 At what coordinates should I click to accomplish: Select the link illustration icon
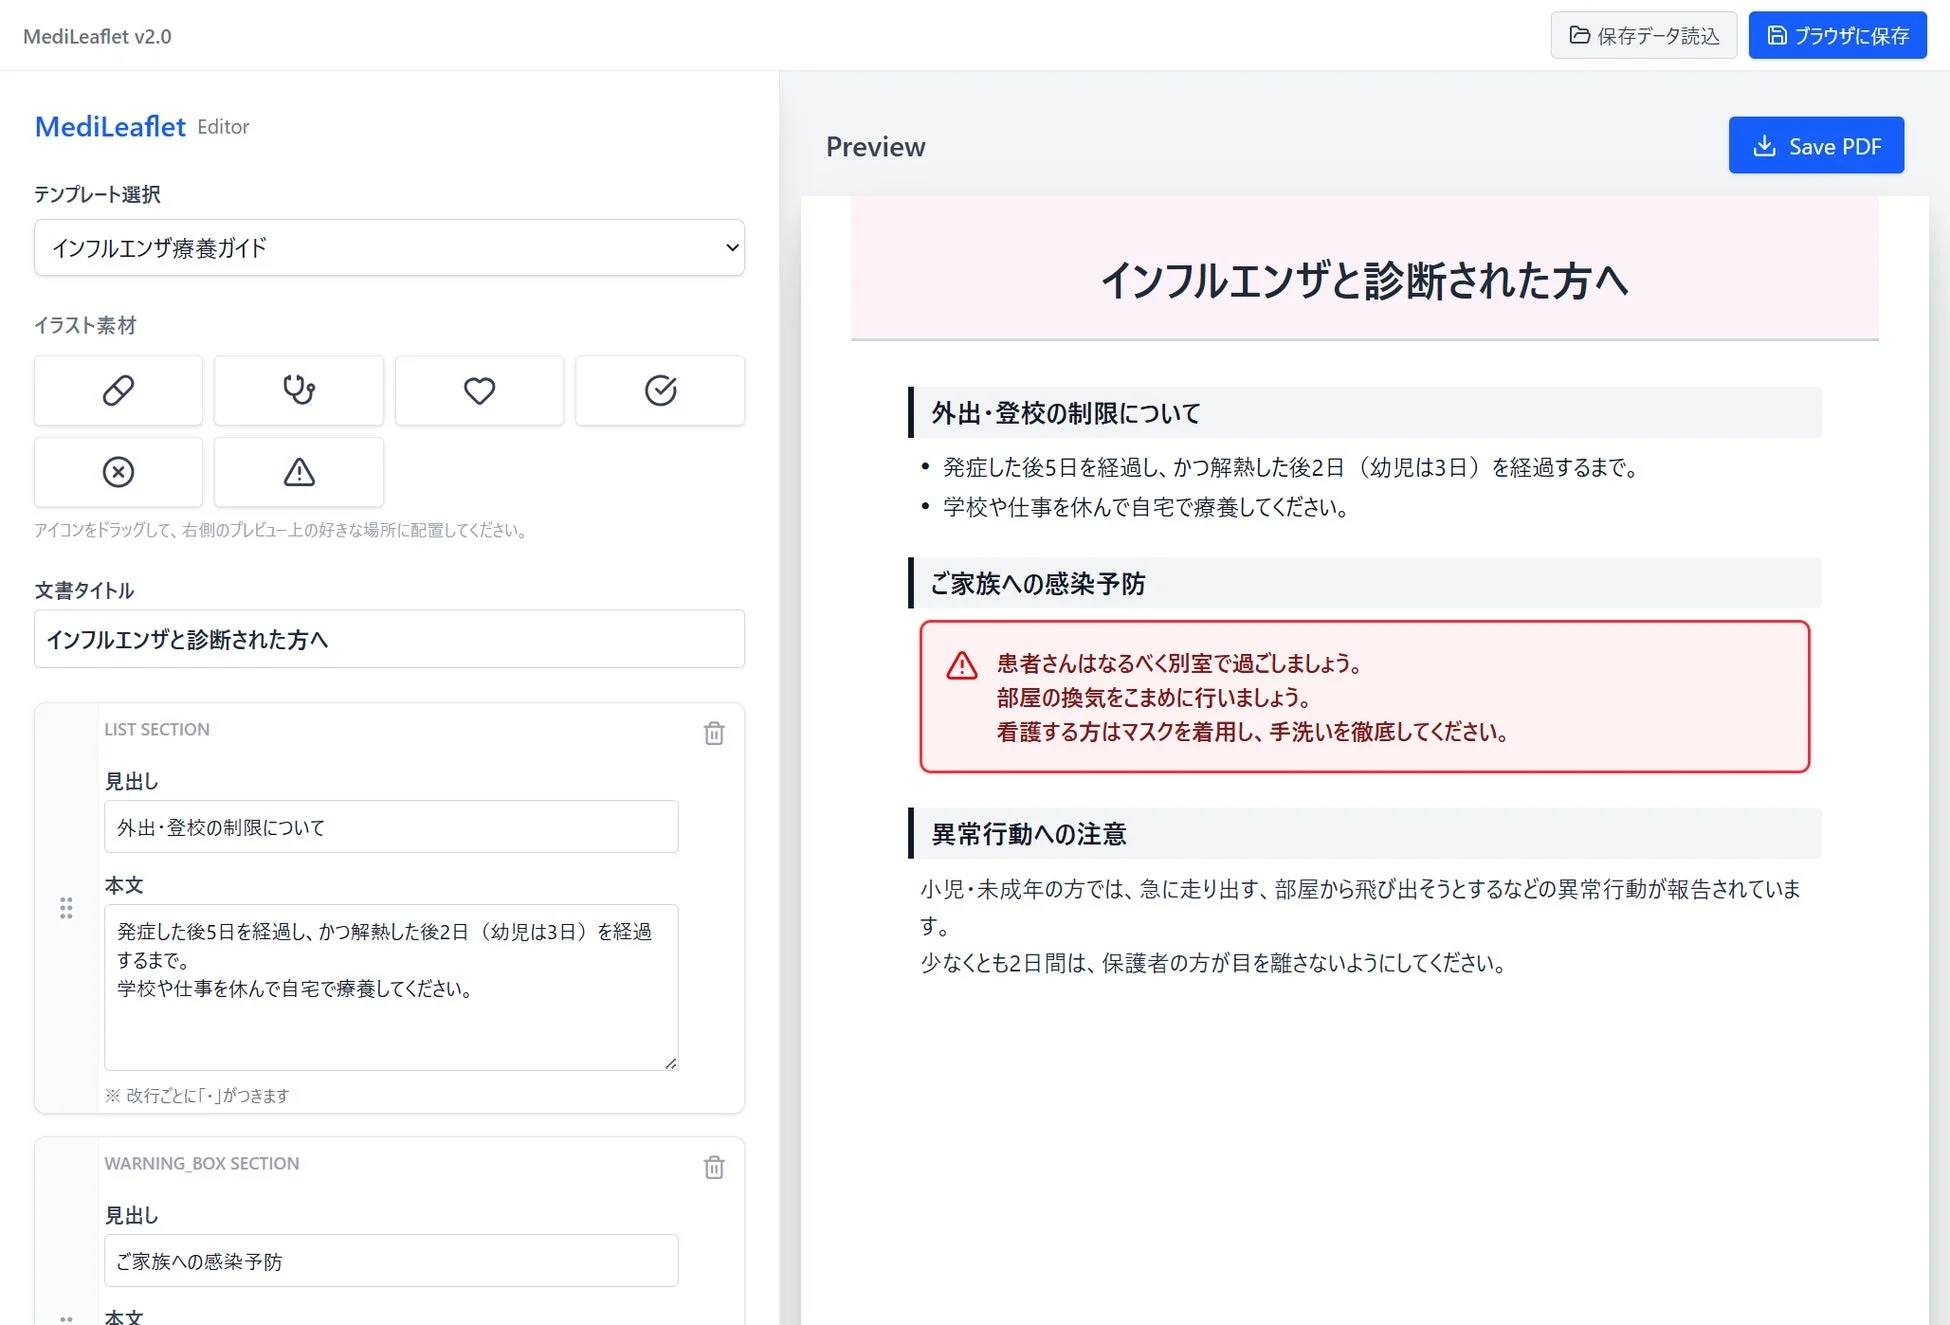(x=118, y=390)
